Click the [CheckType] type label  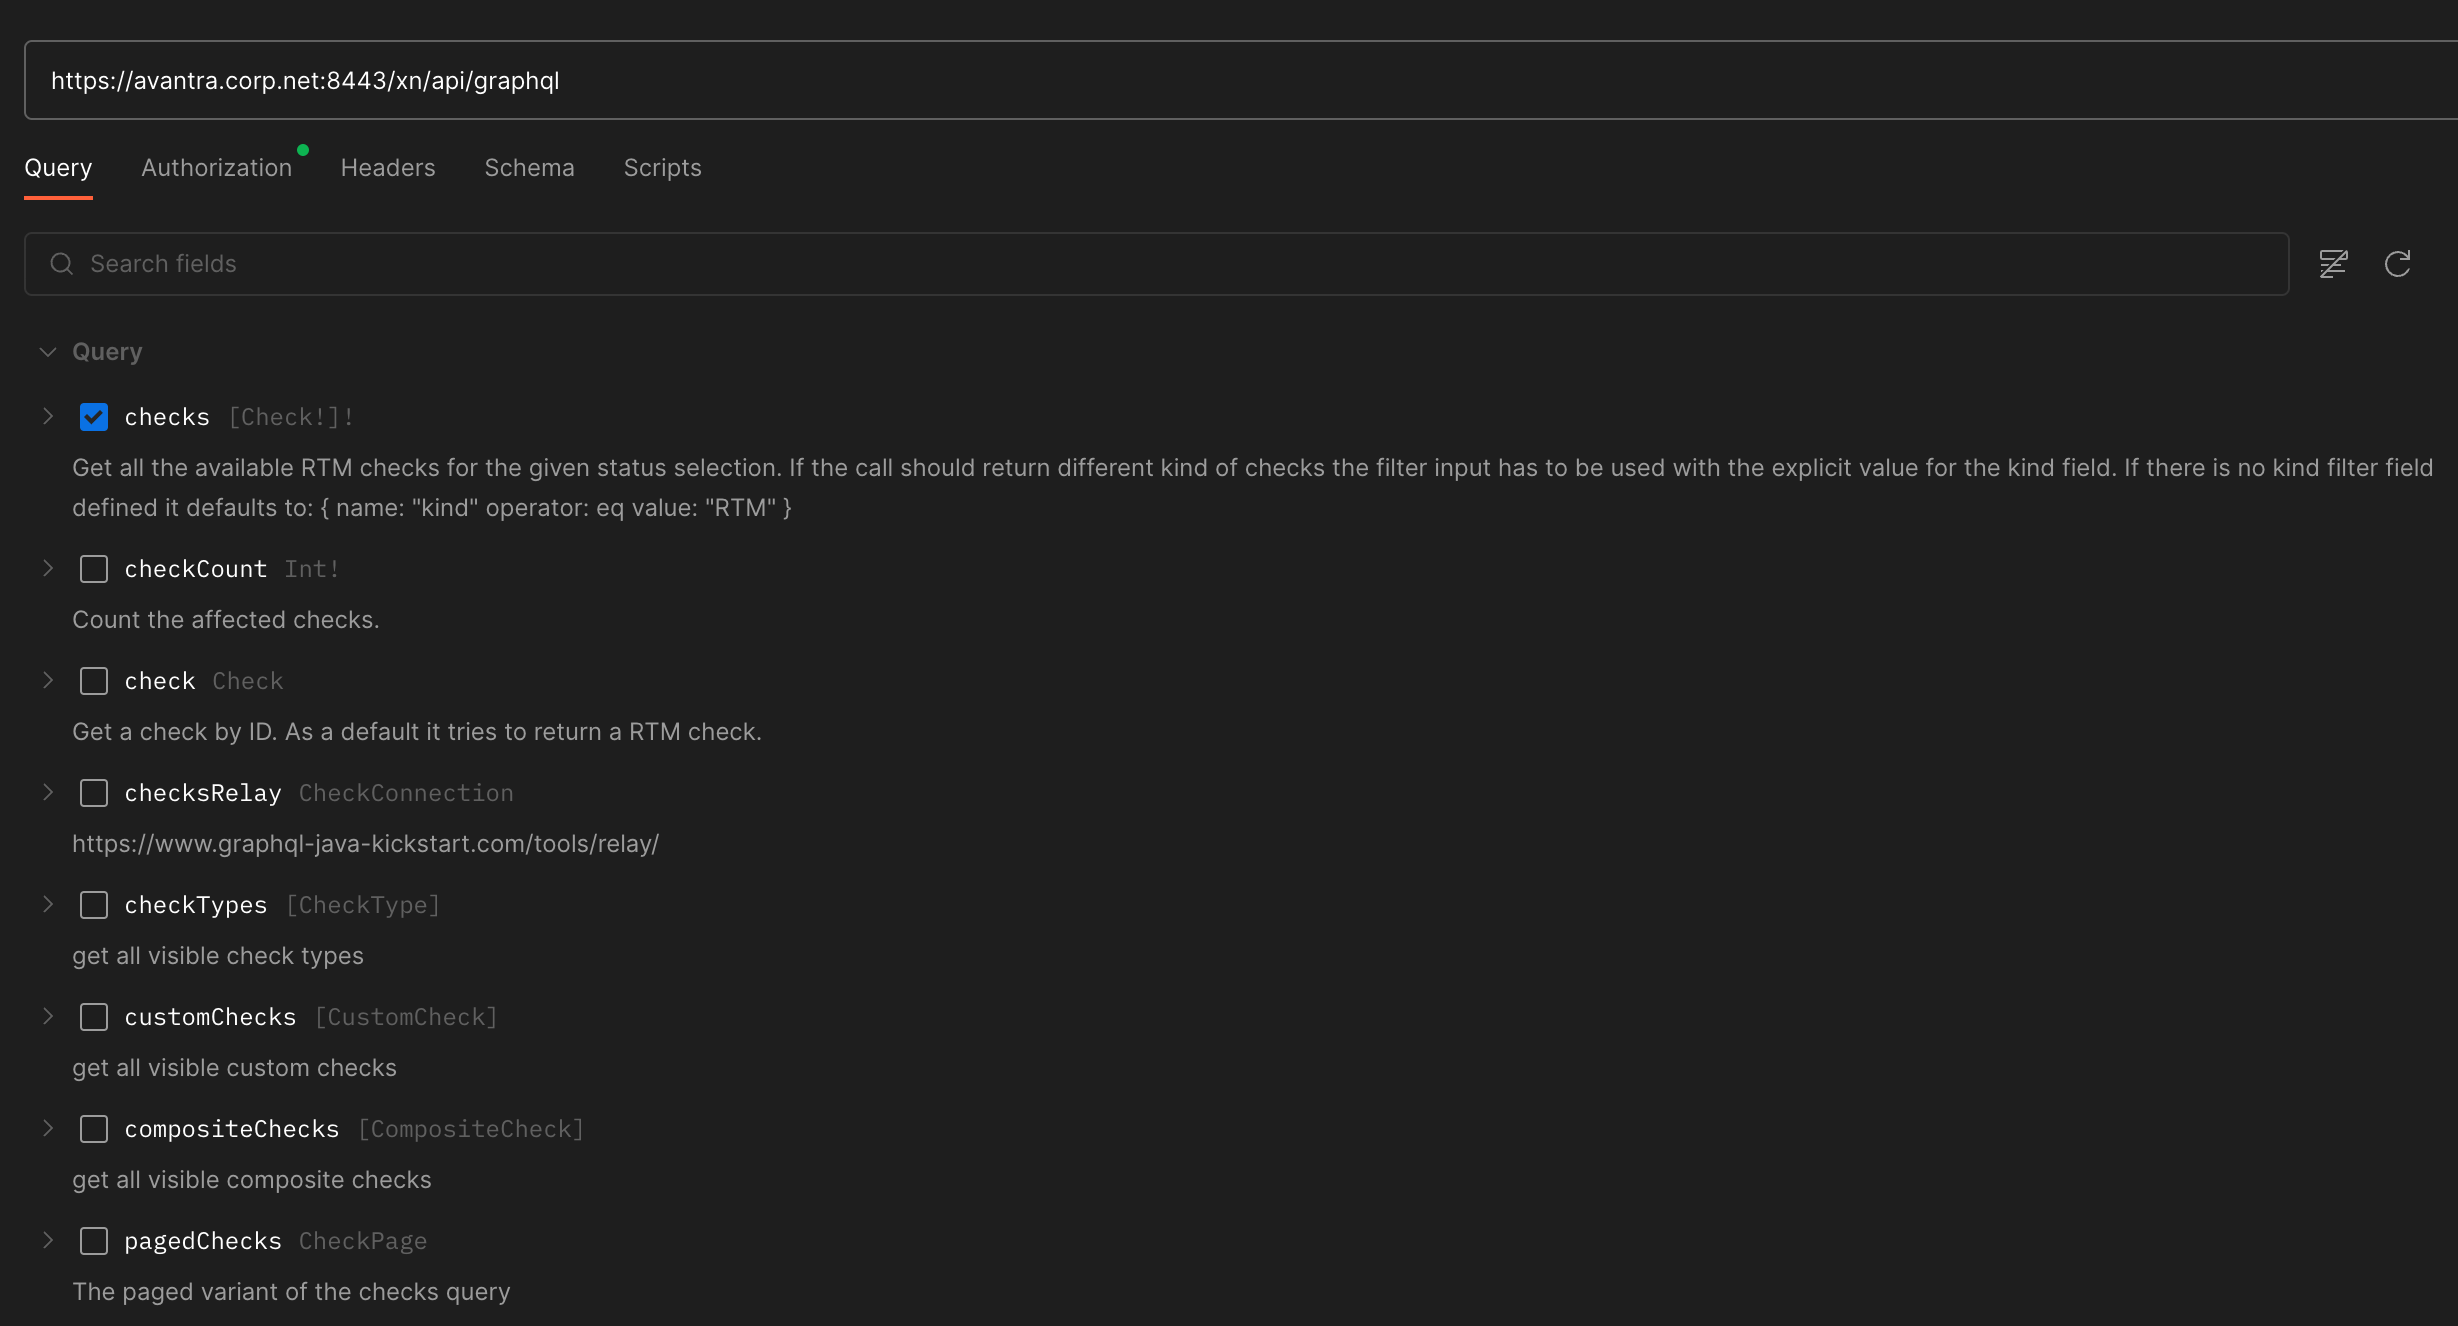pyautogui.click(x=363, y=905)
